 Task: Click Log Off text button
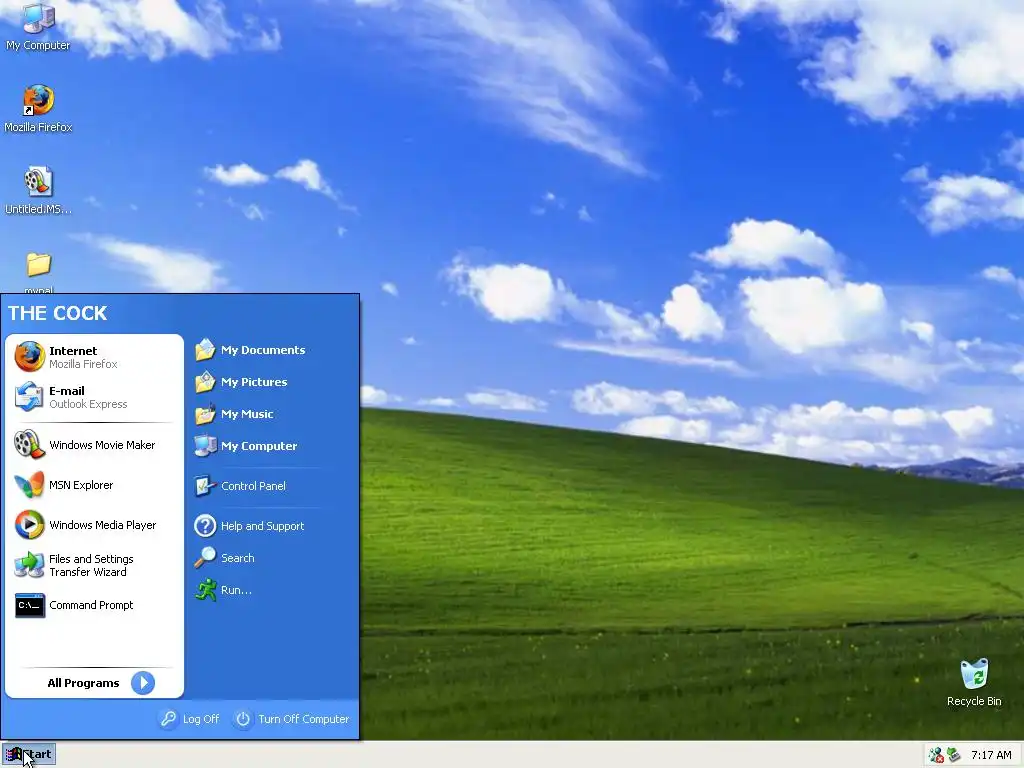click(200, 719)
